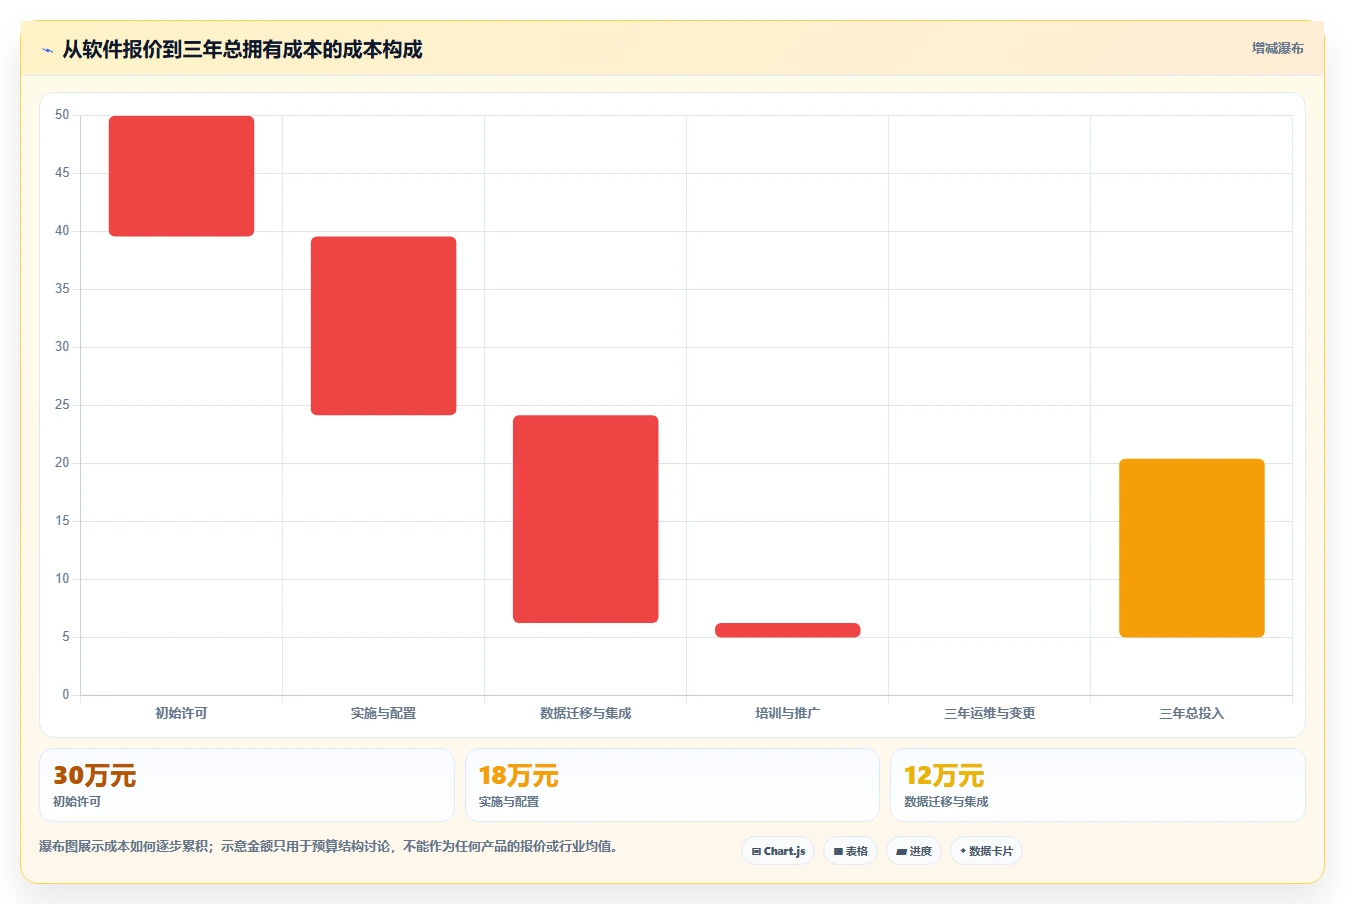Click the 增减瀑布 label in the header
Screen dimensions: 1345x904
pos(1278,48)
